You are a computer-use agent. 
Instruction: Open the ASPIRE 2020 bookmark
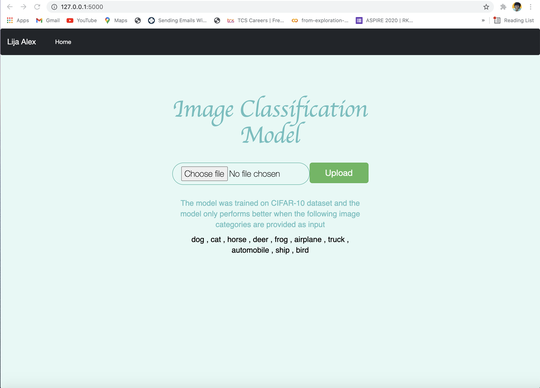pyautogui.click(x=384, y=20)
